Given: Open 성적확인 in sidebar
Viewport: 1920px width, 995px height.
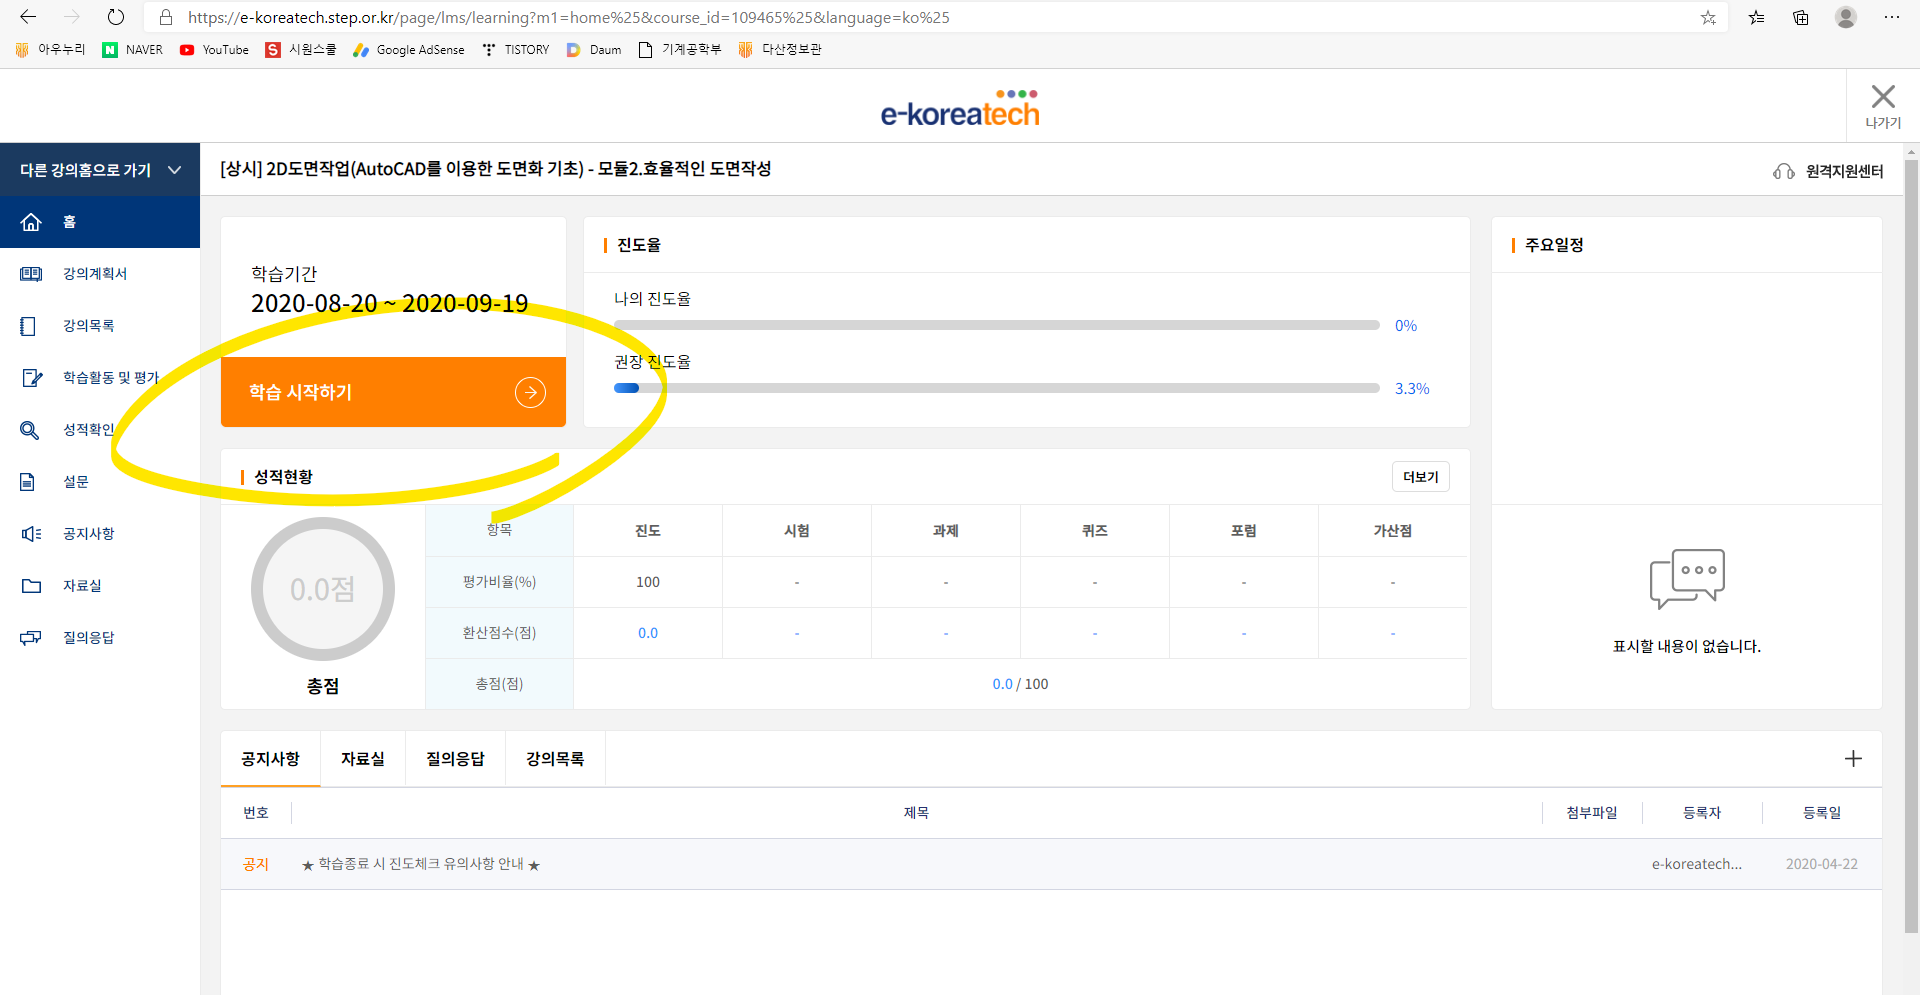Looking at the screenshot, I should (x=100, y=430).
